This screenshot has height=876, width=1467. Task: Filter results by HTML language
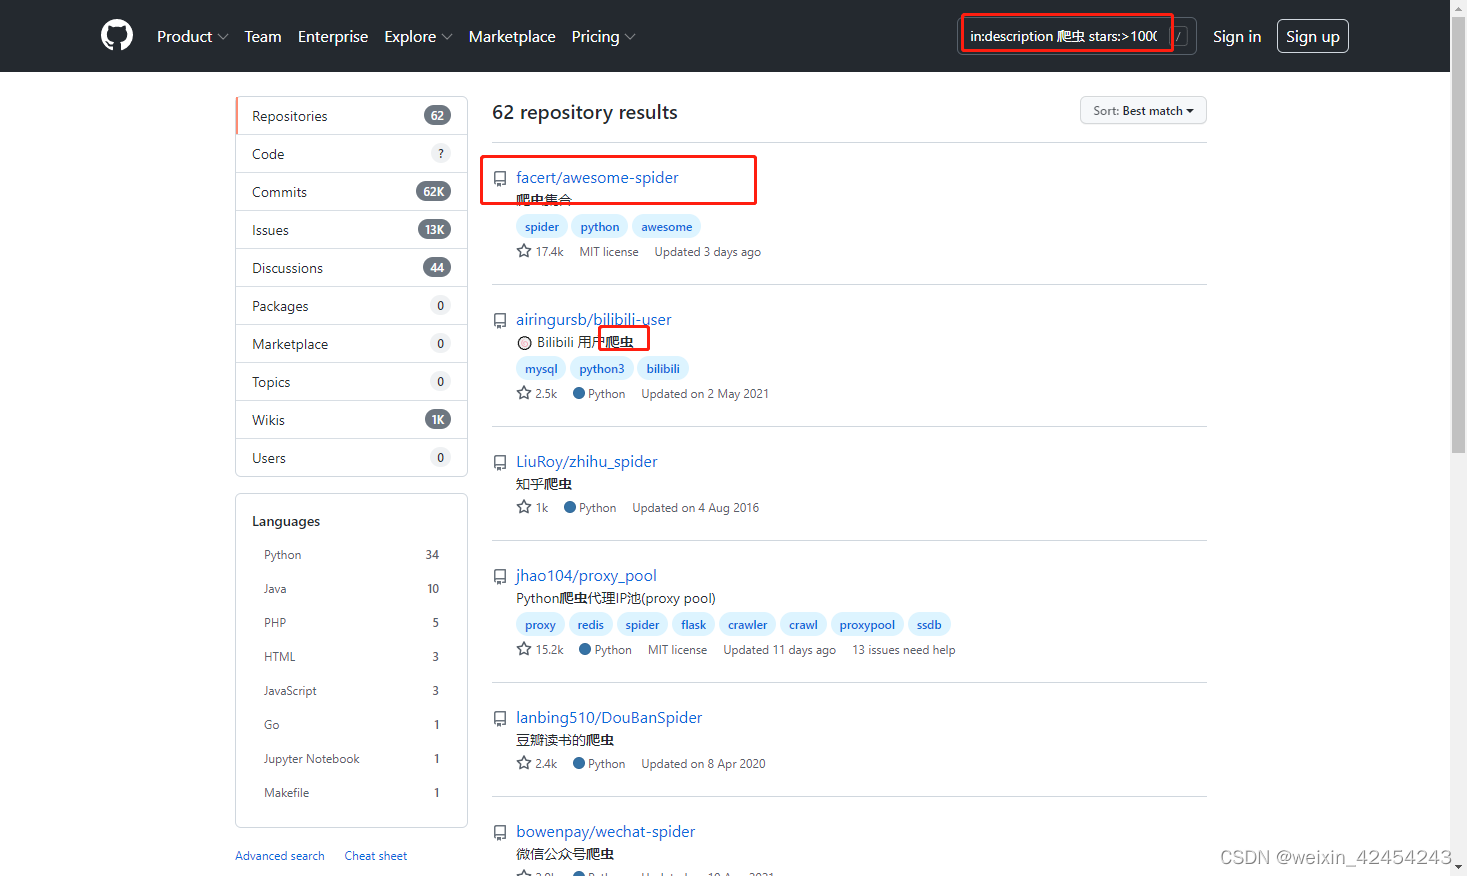coord(351,657)
